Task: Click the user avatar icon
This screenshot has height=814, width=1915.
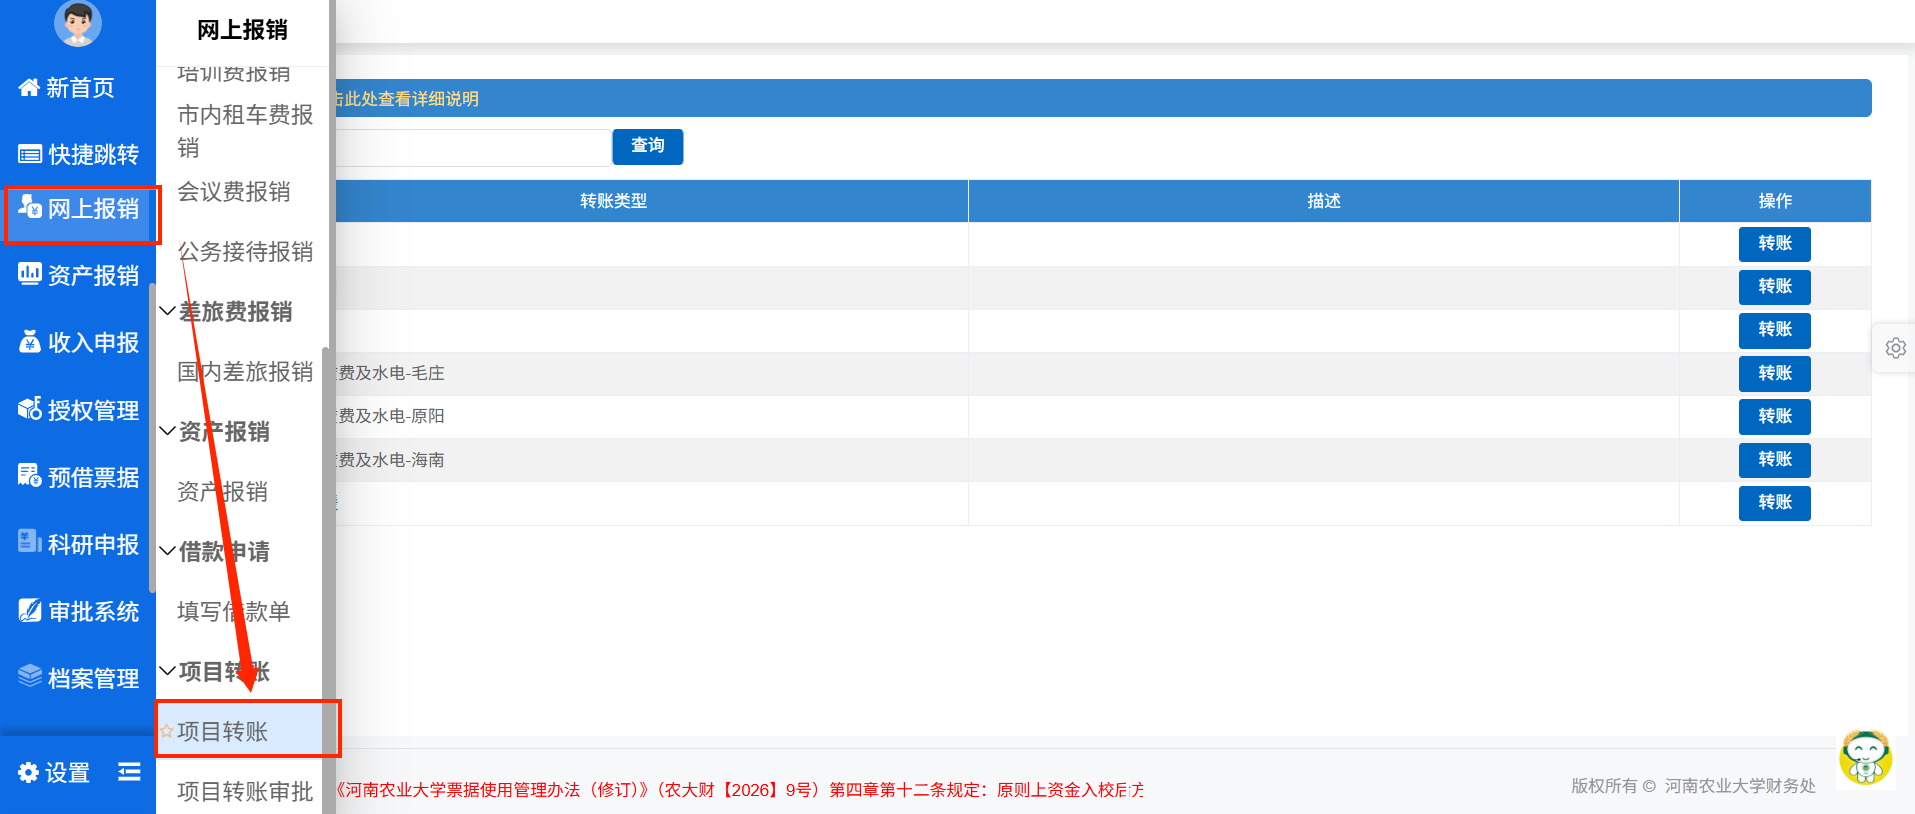Action: tap(78, 22)
